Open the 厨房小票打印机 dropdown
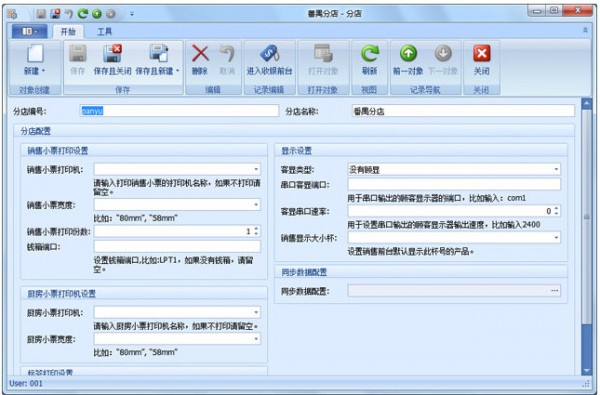Screen dimensions: 600x395 click(x=256, y=312)
